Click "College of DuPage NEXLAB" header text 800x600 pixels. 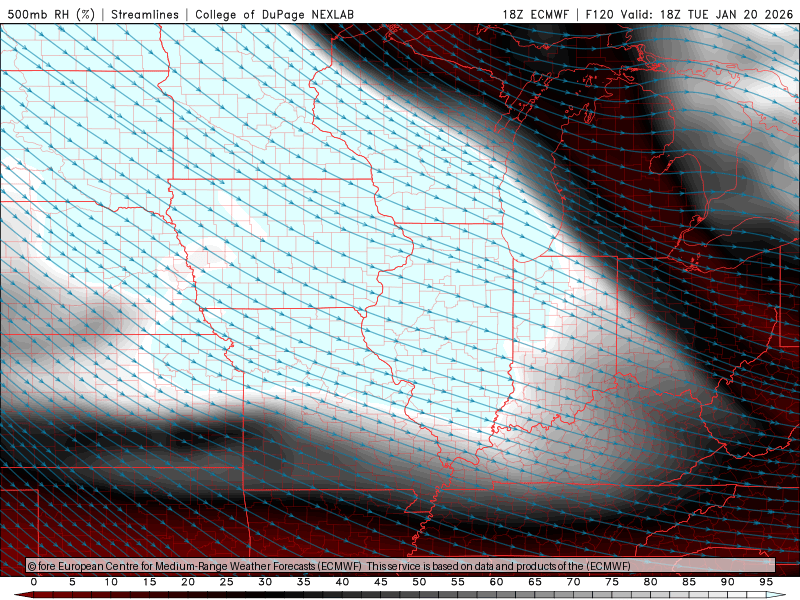[x=274, y=14]
